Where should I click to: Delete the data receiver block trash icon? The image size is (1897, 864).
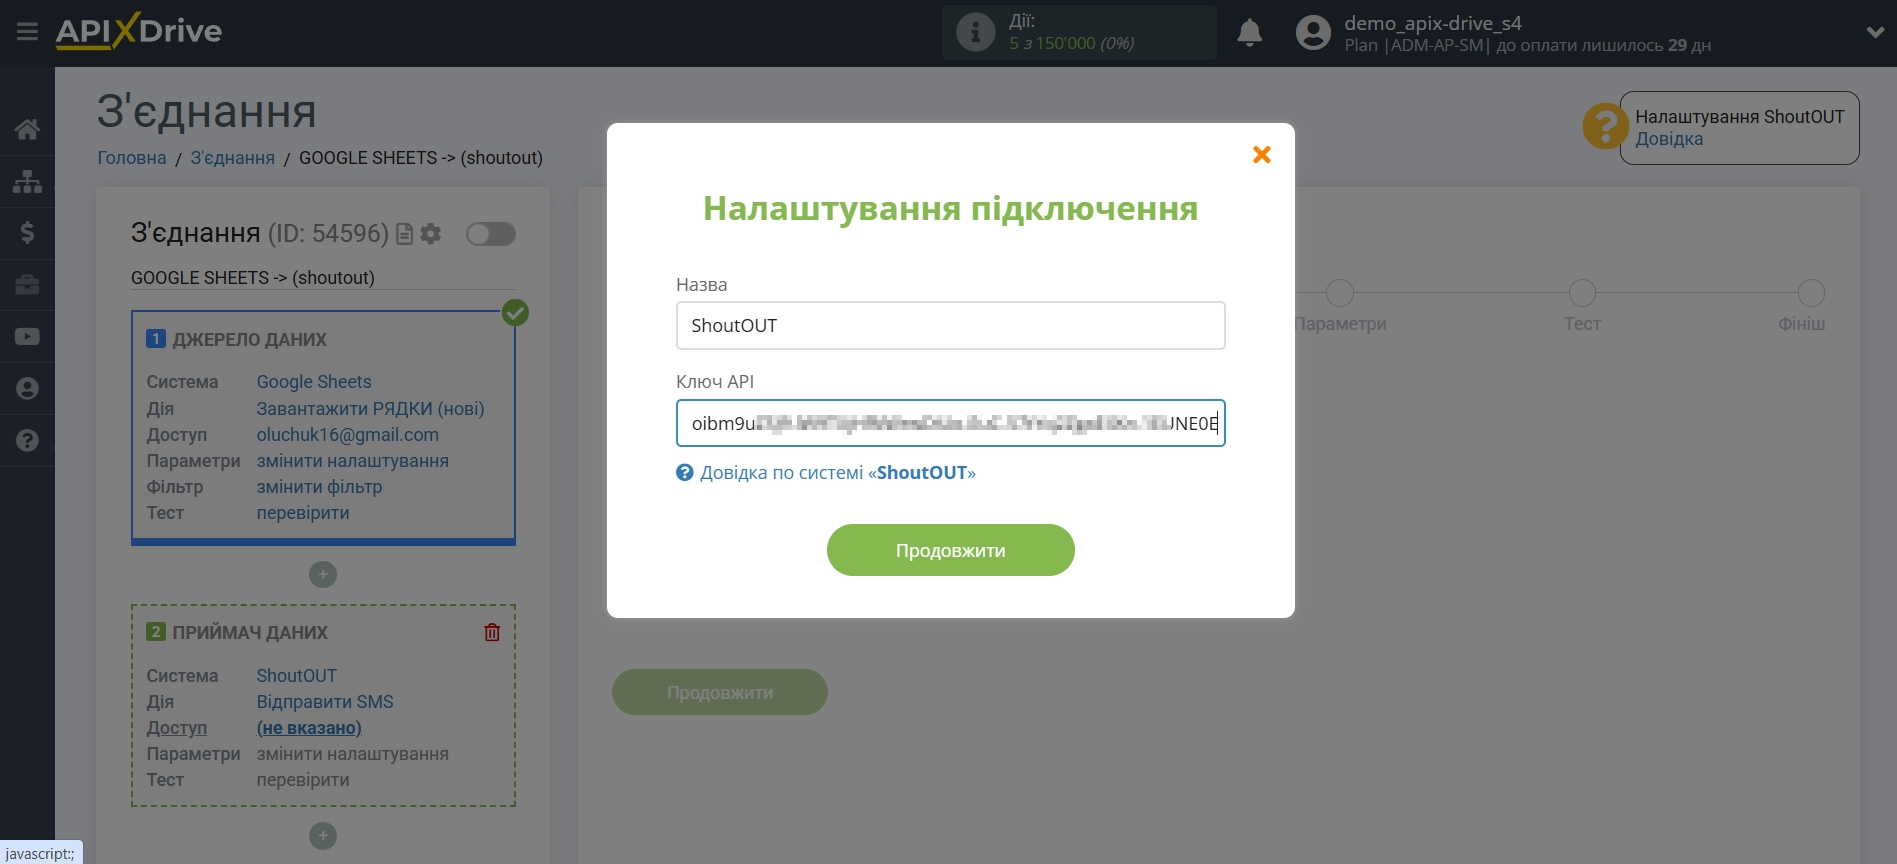coord(492,632)
